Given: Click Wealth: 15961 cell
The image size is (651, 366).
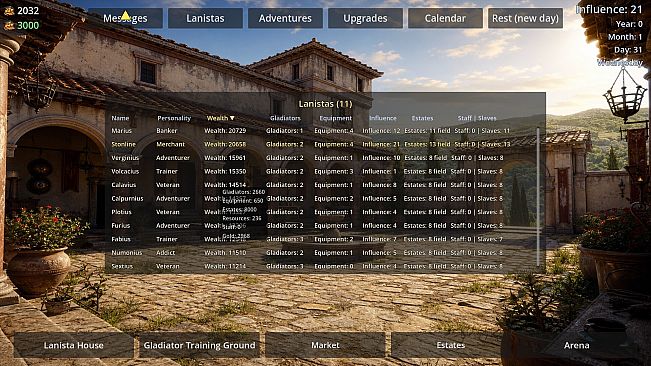Looking at the screenshot, I should pos(225,158).
